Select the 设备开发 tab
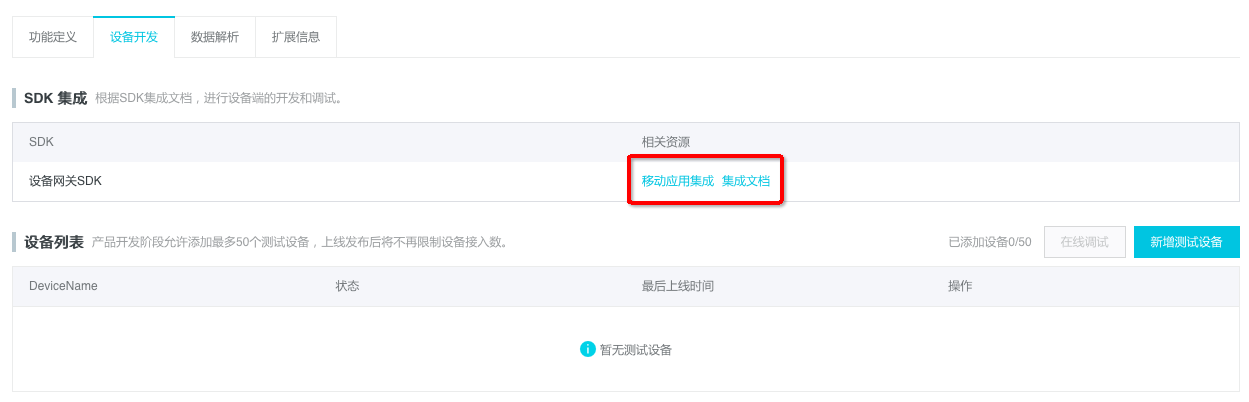The image size is (1249, 402). coord(134,37)
